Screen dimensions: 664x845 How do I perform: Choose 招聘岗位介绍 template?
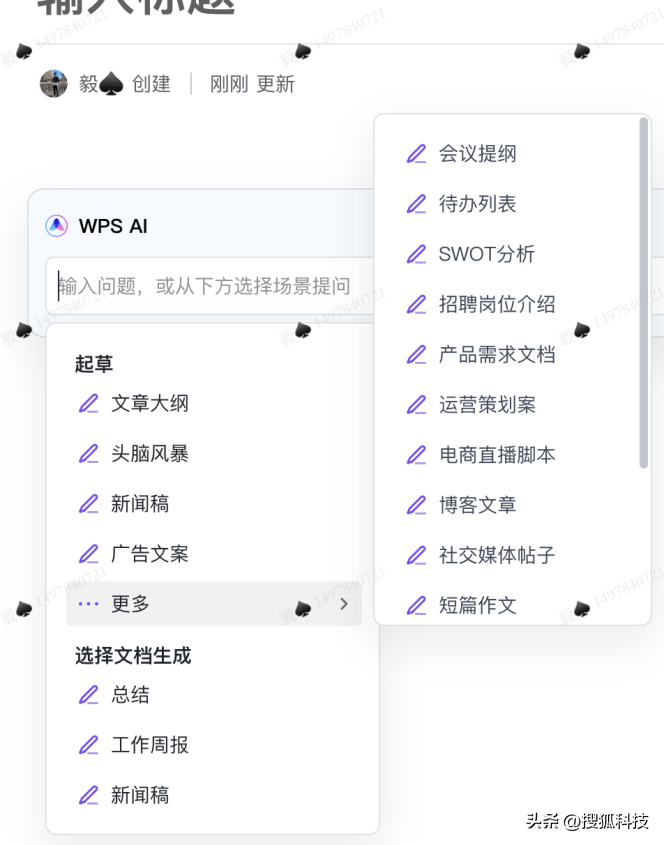pyautogui.click(x=497, y=304)
